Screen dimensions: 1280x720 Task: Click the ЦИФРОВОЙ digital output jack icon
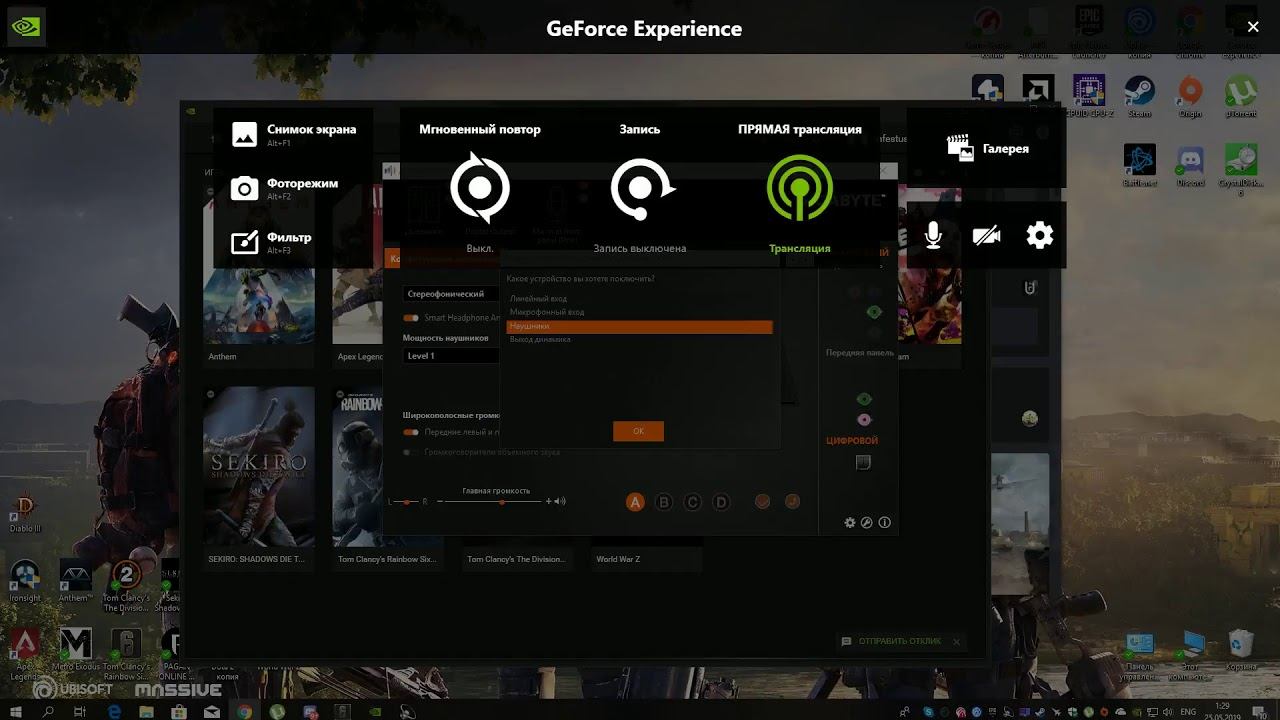[x=863, y=462]
